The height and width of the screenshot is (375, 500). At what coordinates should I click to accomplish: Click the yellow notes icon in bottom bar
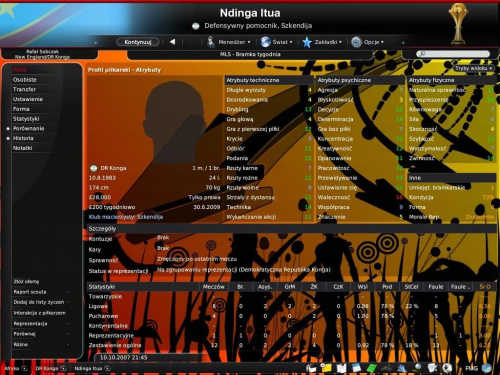pos(326,368)
